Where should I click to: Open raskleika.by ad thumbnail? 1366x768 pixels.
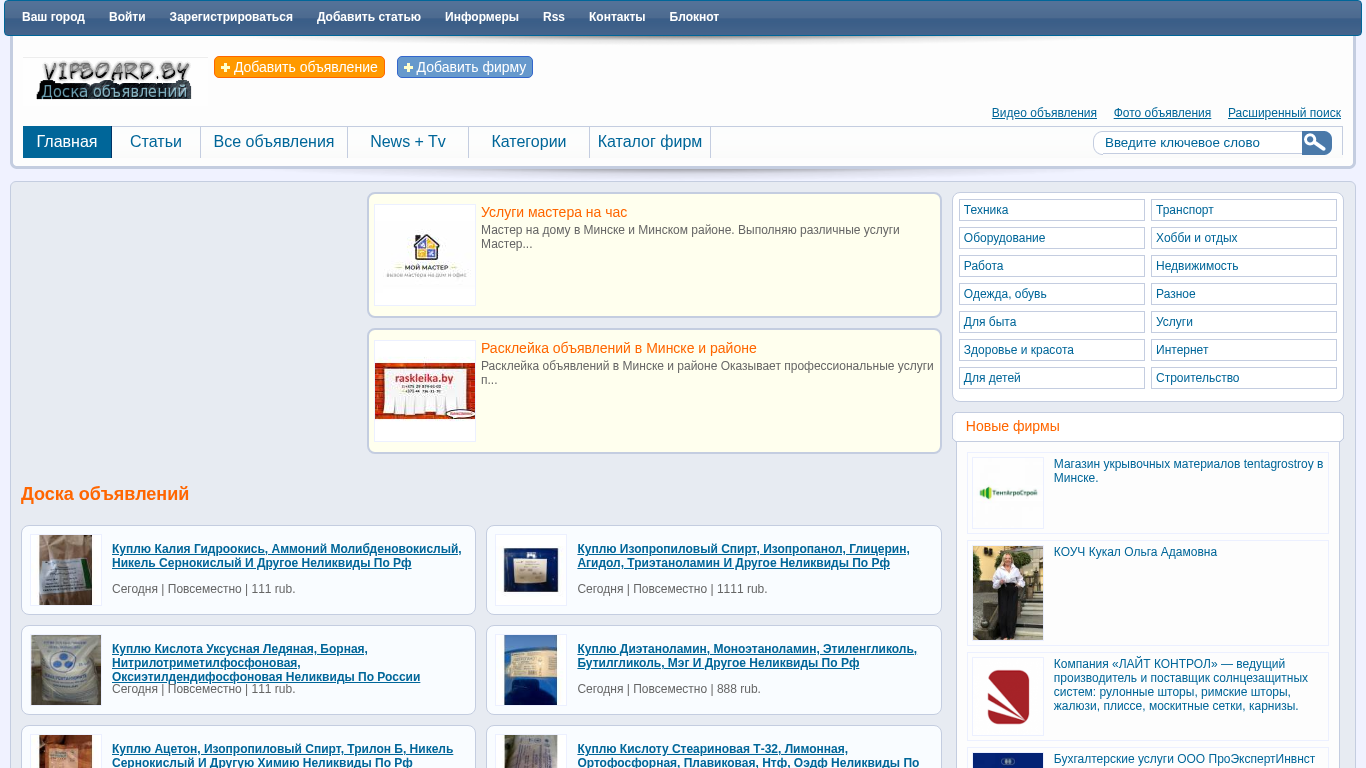point(425,391)
